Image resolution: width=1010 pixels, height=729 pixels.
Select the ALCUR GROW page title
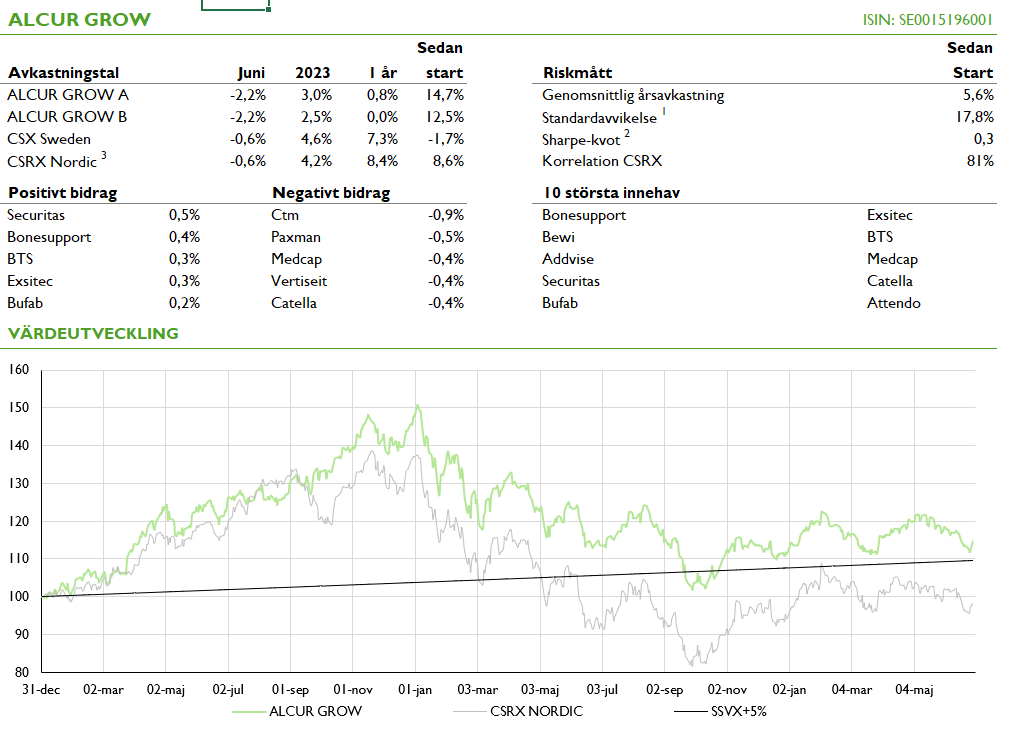tap(79, 20)
